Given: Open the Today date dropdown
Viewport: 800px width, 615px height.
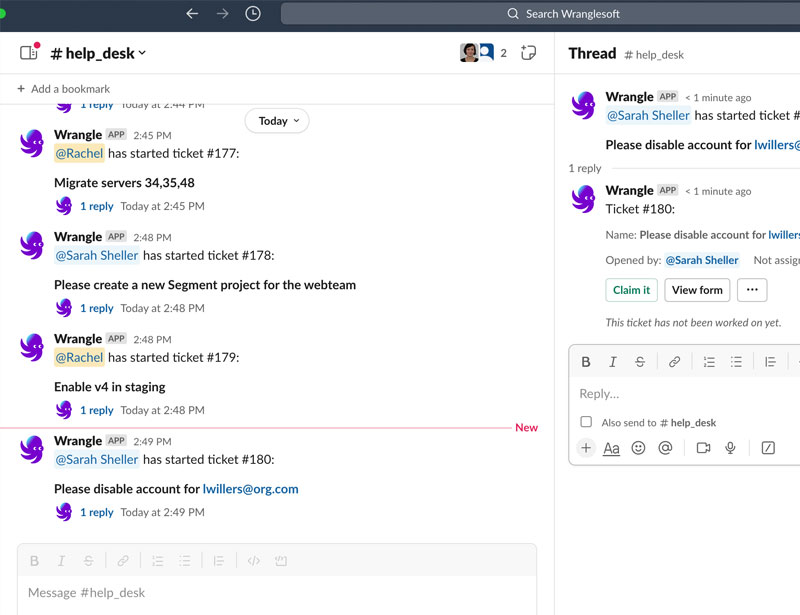Looking at the screenshot, I should click(277, 121).
